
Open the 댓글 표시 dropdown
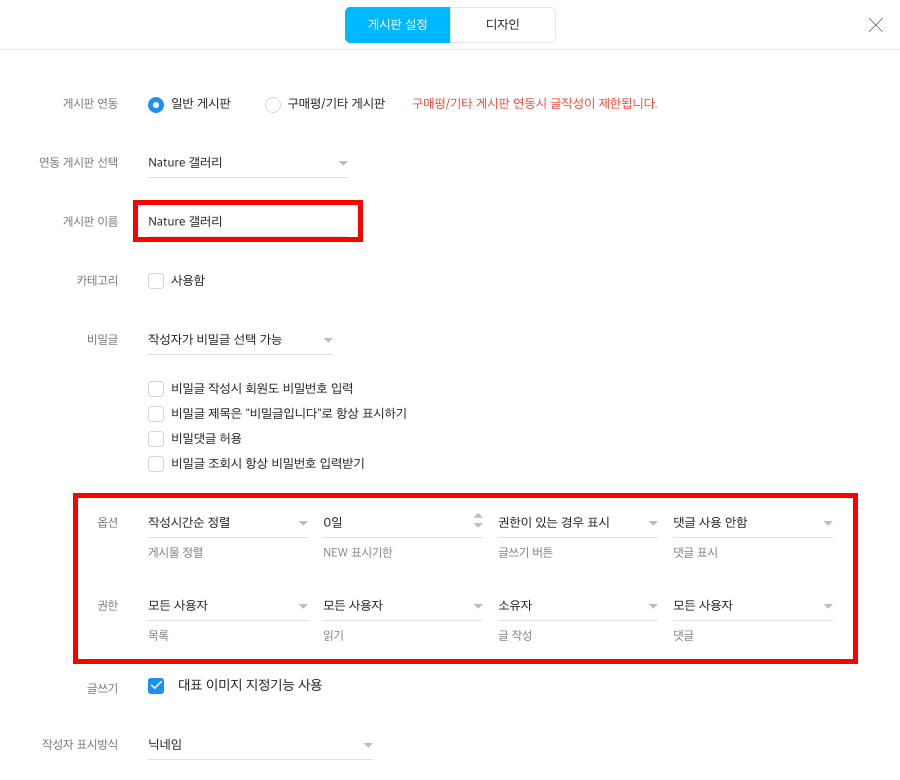(752, 523)
